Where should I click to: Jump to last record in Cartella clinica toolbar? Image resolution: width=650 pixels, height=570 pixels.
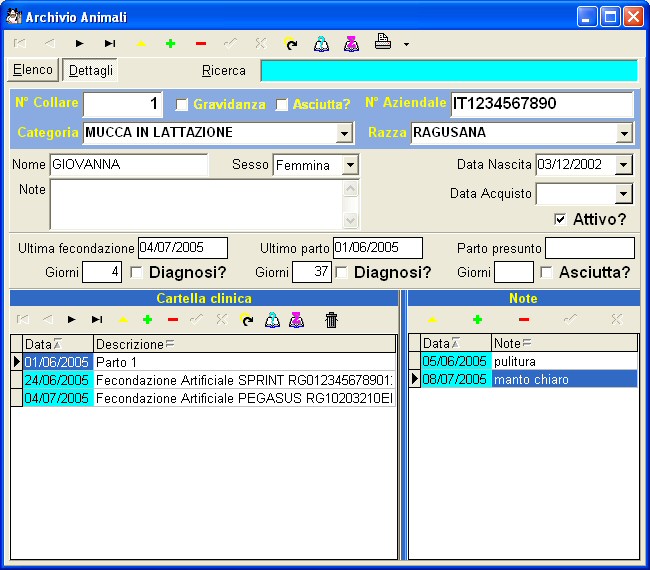coord(97,319)
